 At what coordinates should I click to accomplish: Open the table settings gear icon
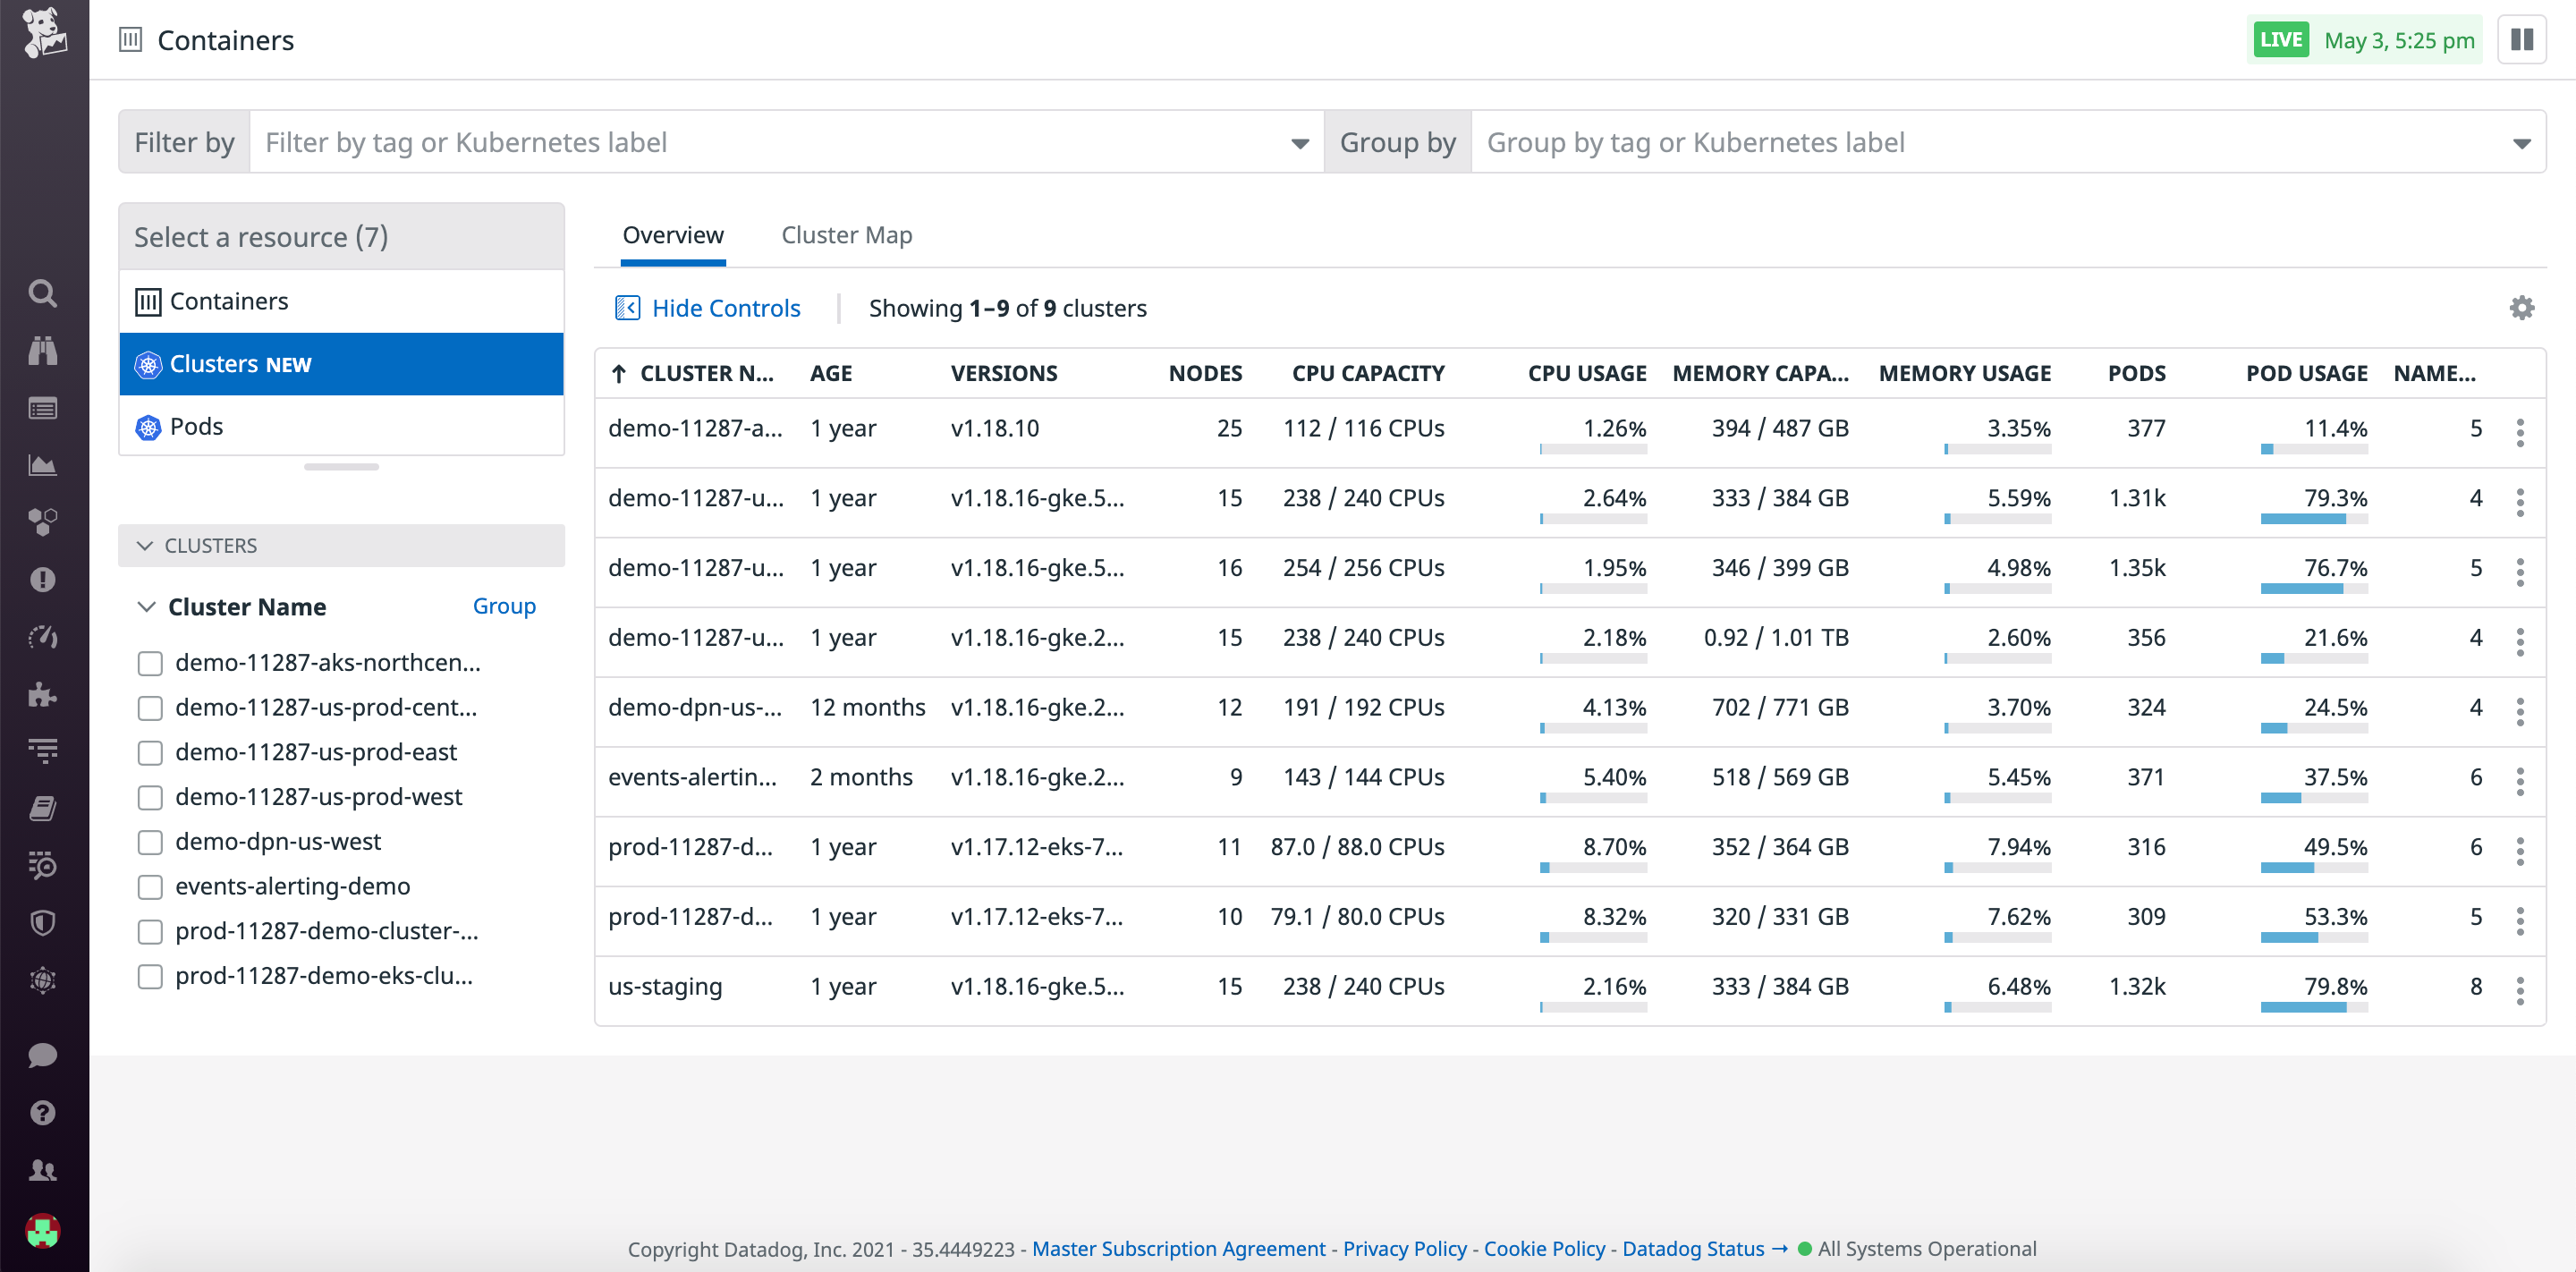2523,308
